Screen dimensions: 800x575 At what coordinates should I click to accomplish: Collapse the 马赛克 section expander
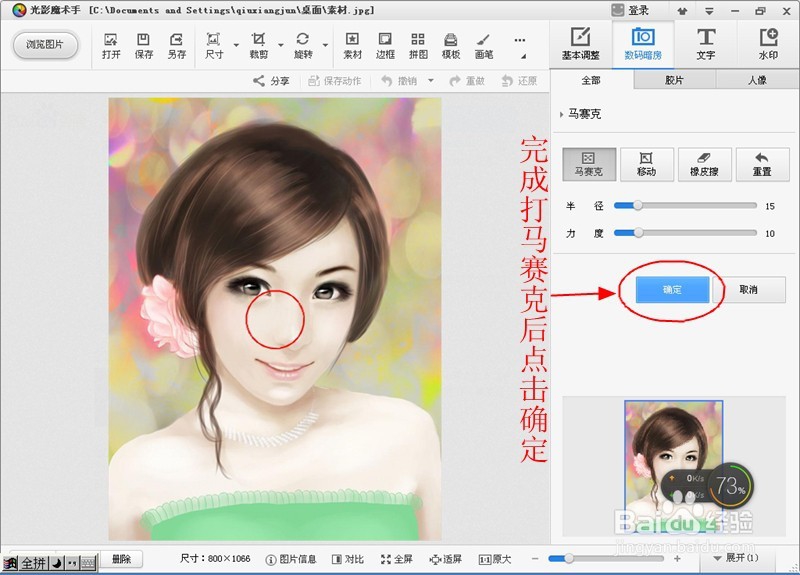pos(561,114)
